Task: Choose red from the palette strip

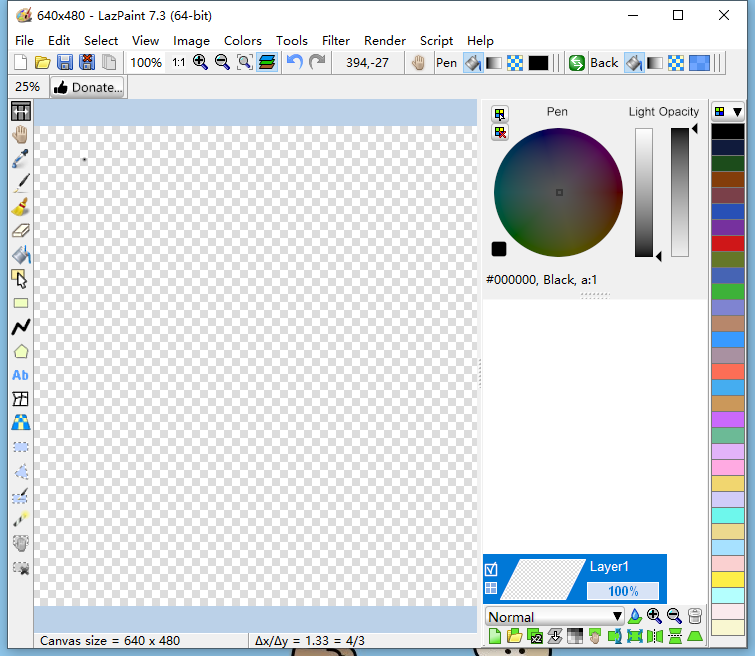Action: 728,243
